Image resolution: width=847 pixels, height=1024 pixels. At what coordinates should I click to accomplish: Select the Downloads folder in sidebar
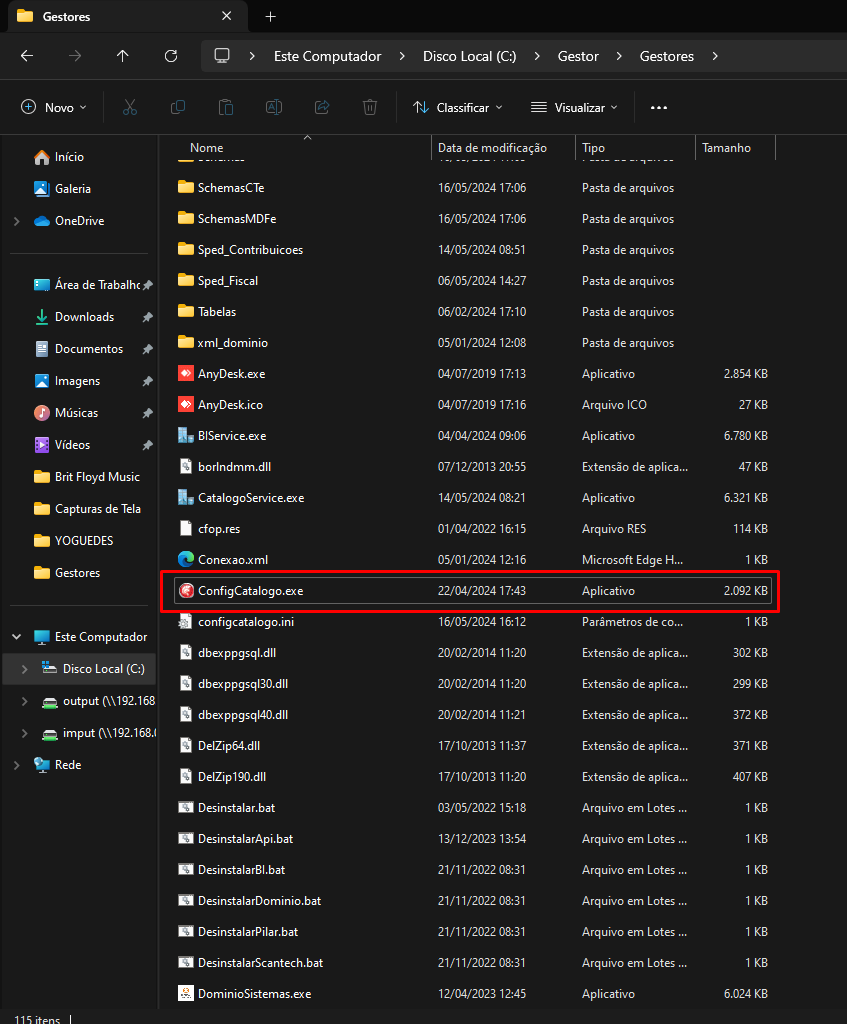tap(84, 317)
